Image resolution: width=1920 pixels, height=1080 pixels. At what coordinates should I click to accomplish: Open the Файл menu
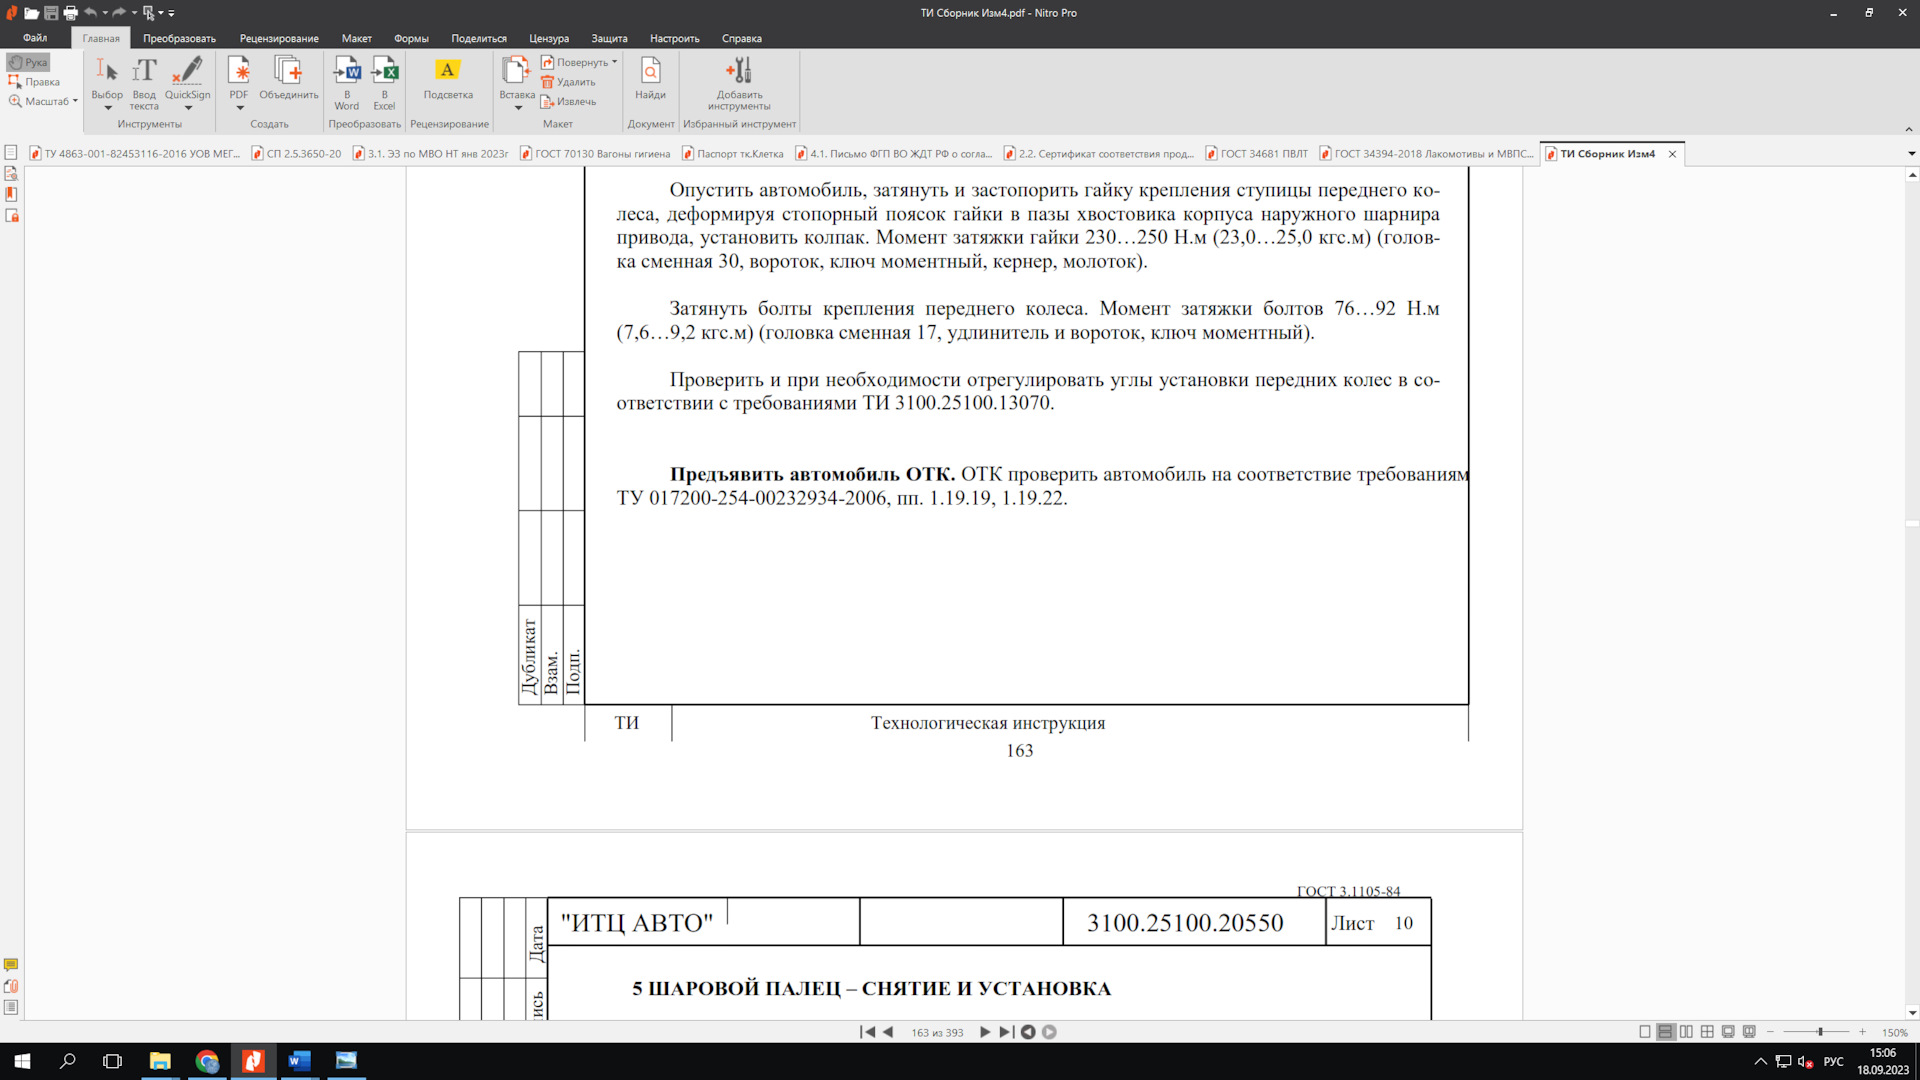pyautogui.click(x=35, y=38)
